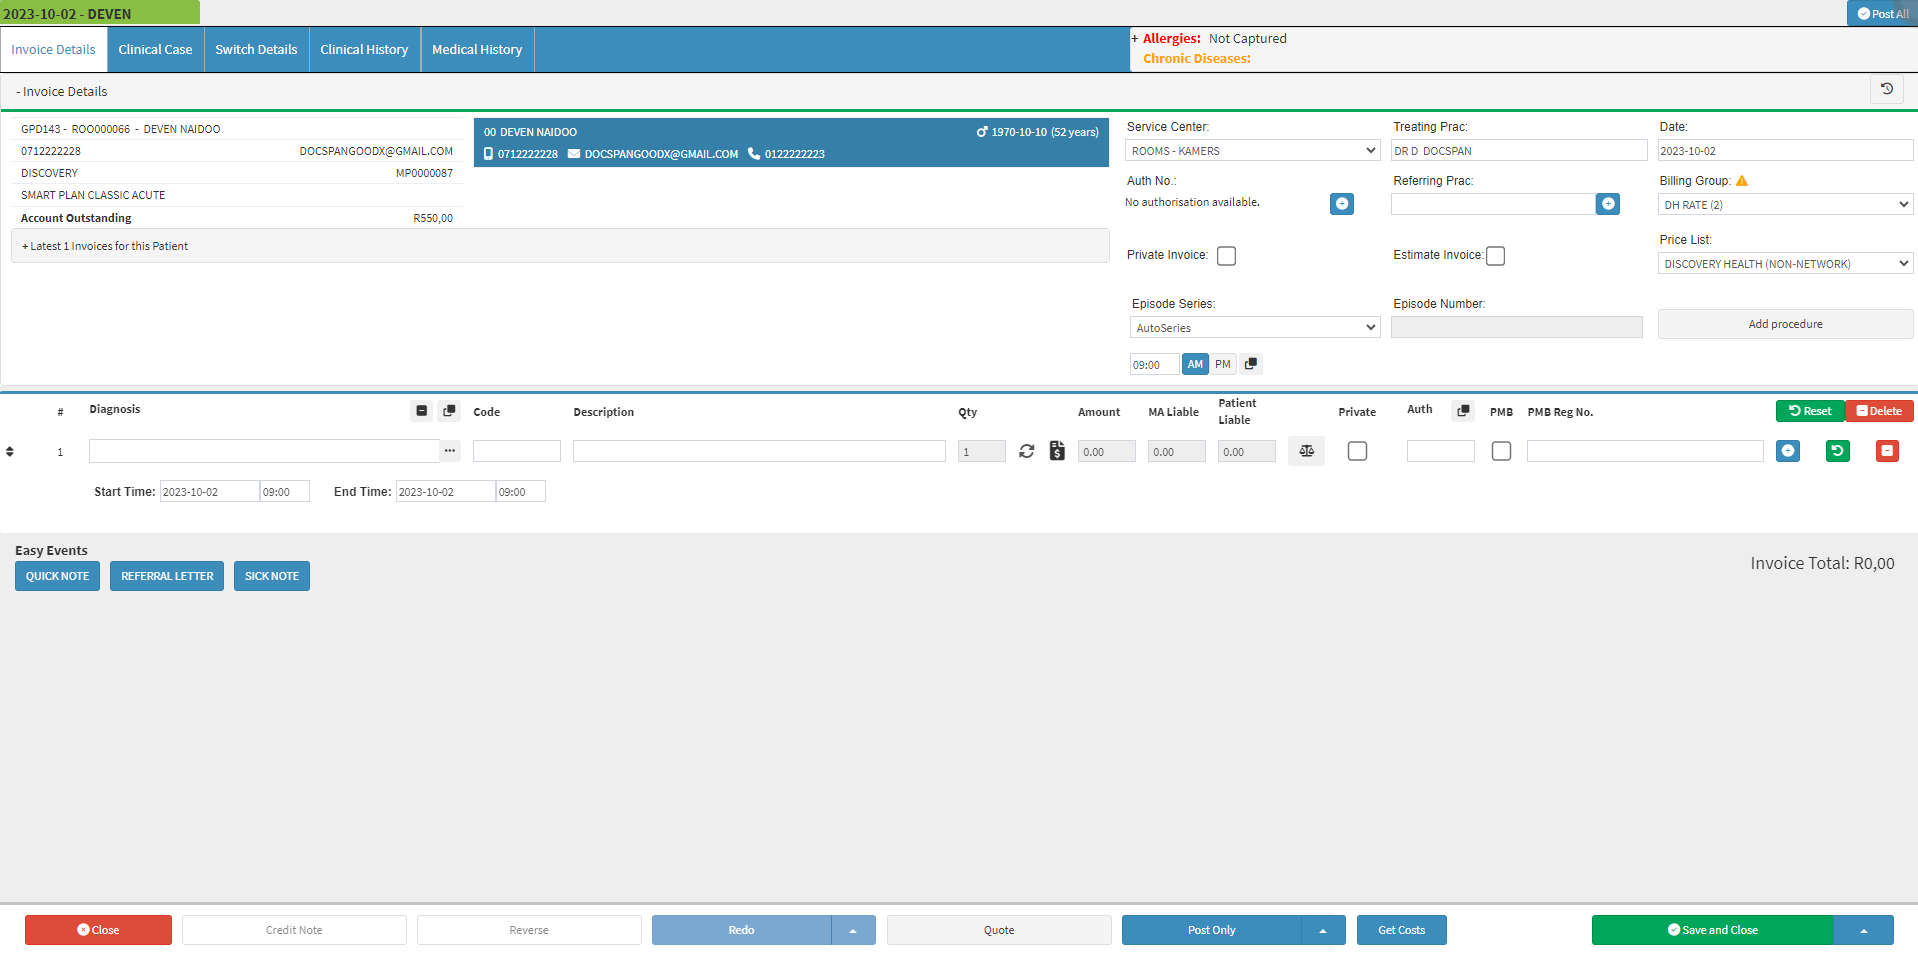Select PM for the invoice time
Image resolution: width=1918 pixels, height=955 pixels.
pyautogui.click(x=1223, y=364)
